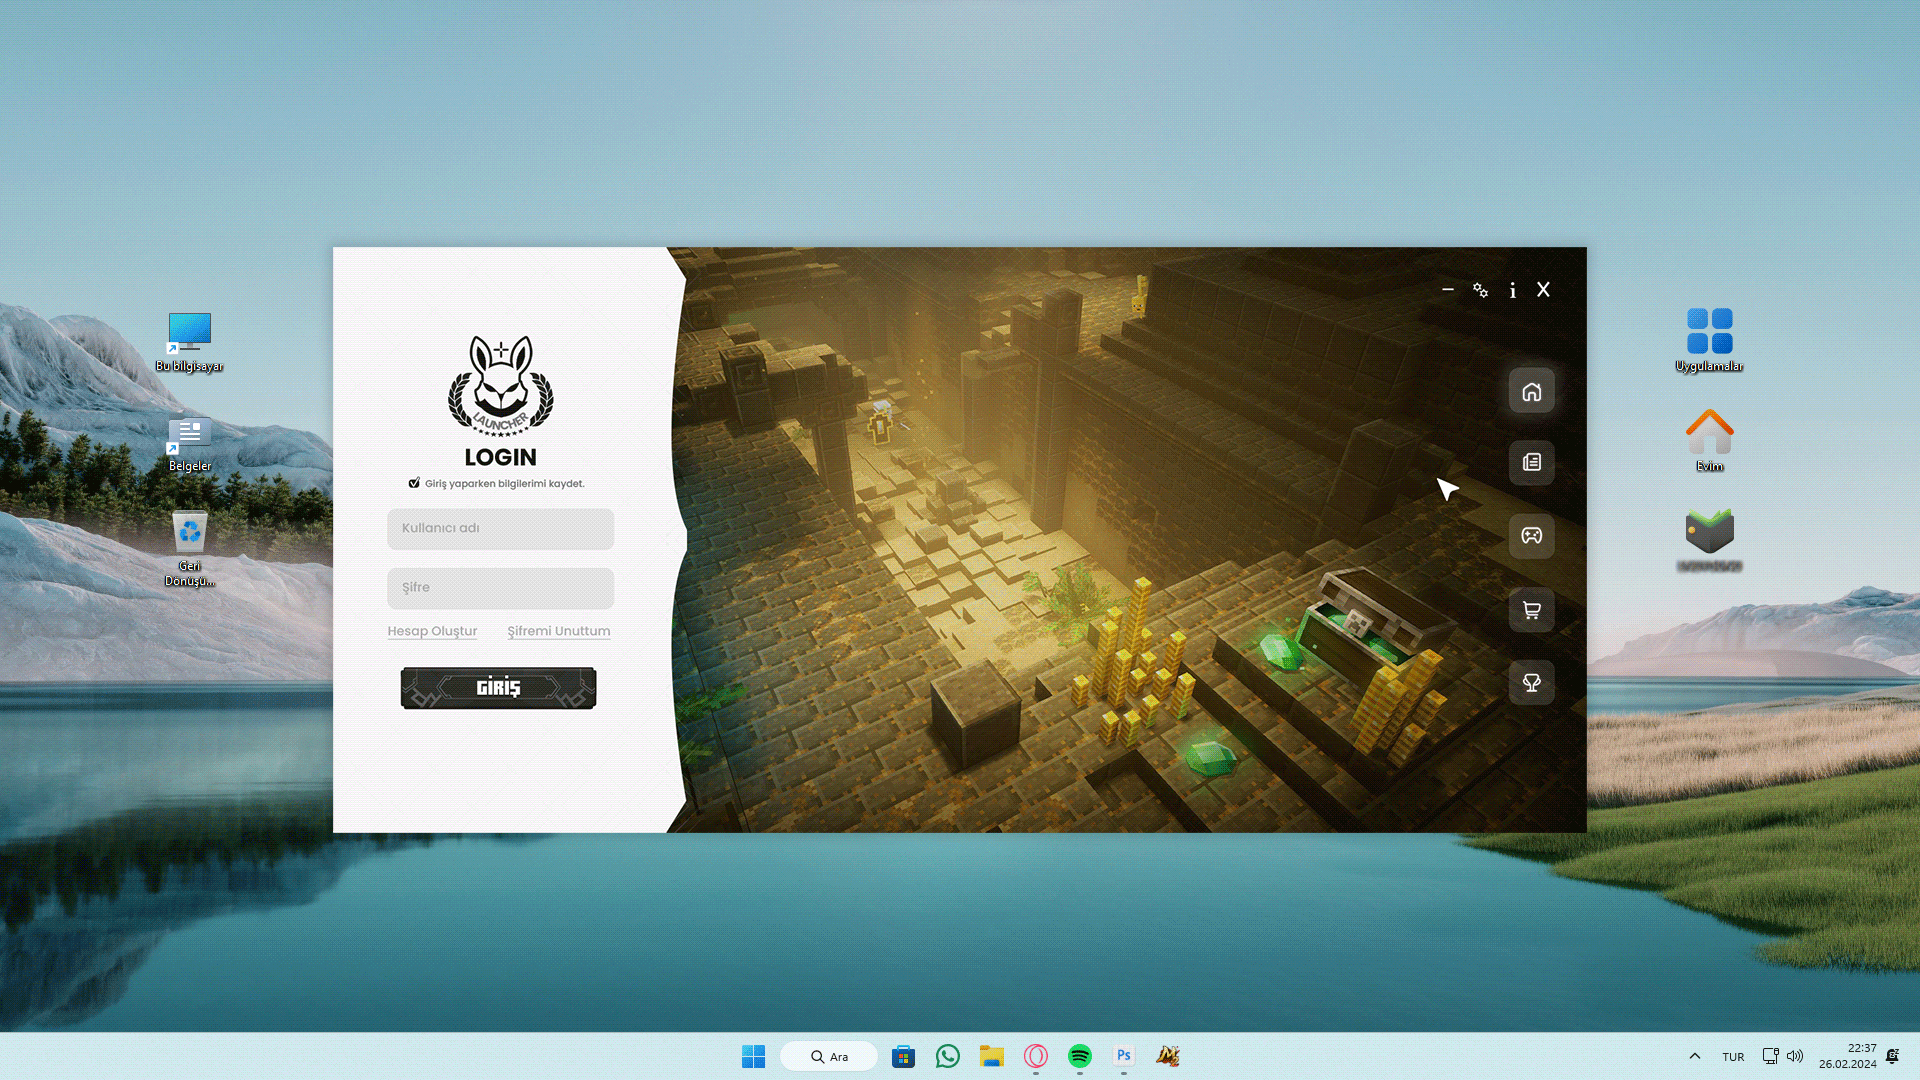This screenshot has width=1920, height=1080.
Task: Click the rabbit Launcher logo
Action: 500,387
